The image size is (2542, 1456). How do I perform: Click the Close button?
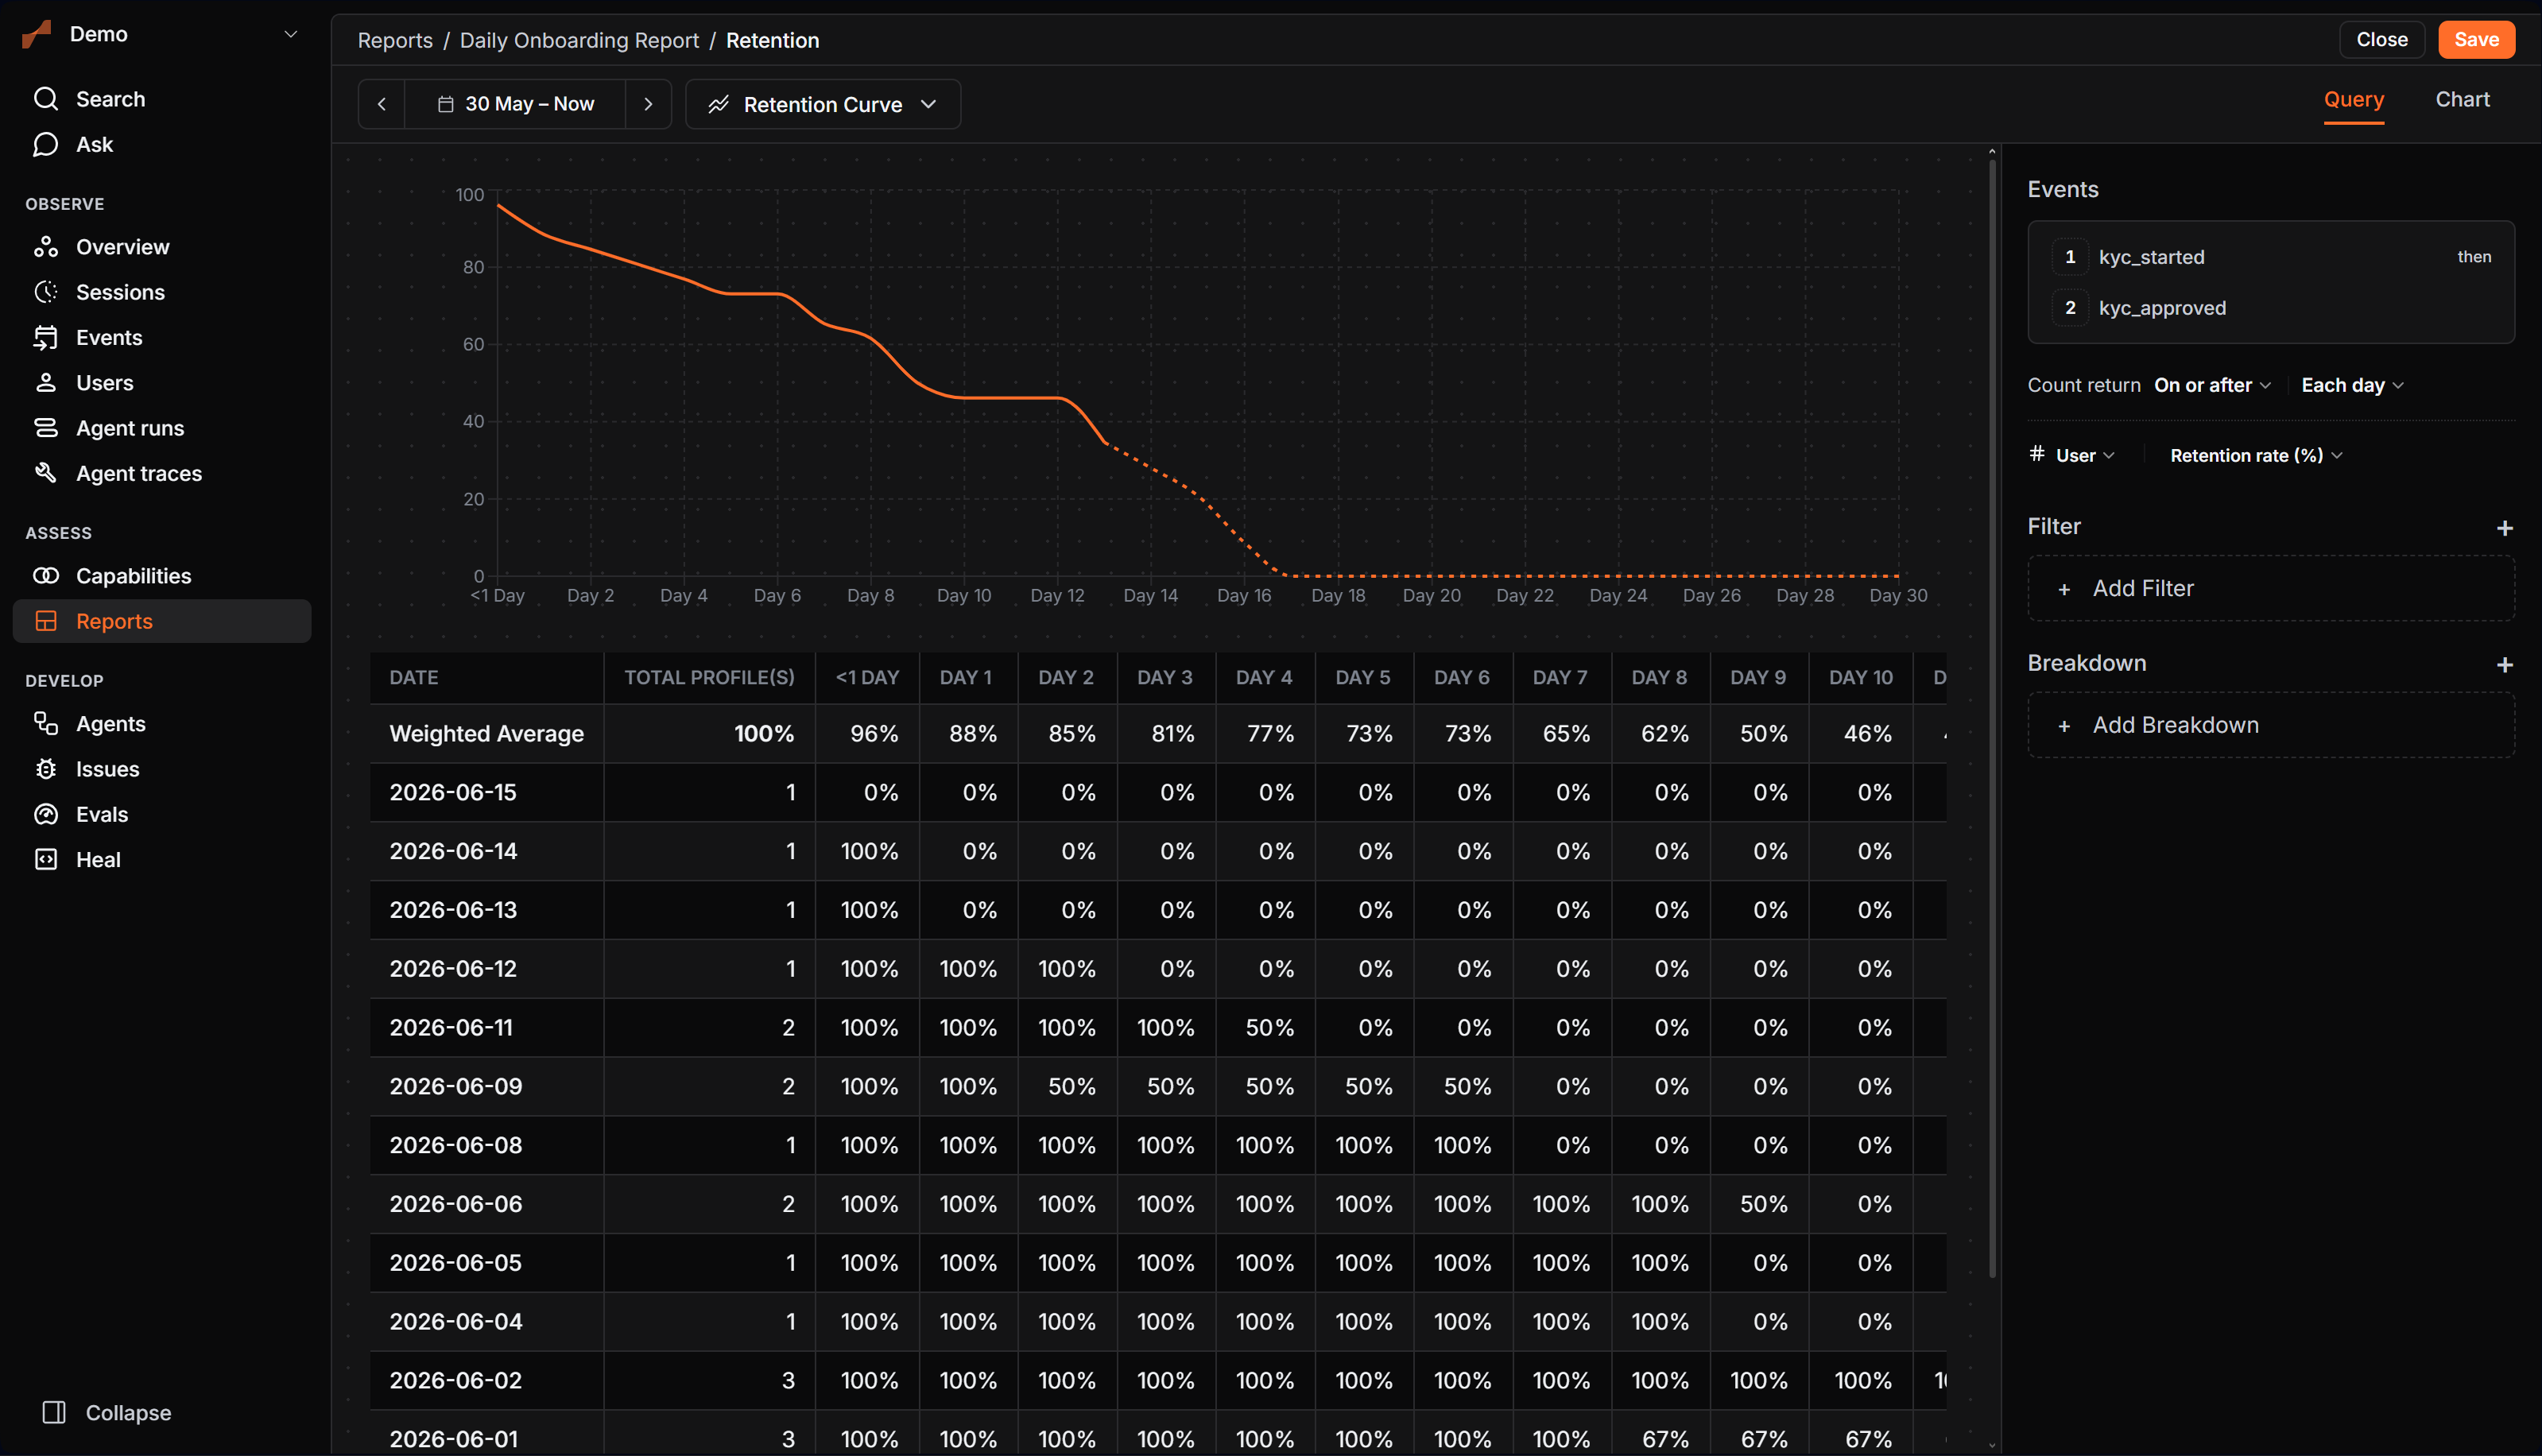(x=2381, y=39)
